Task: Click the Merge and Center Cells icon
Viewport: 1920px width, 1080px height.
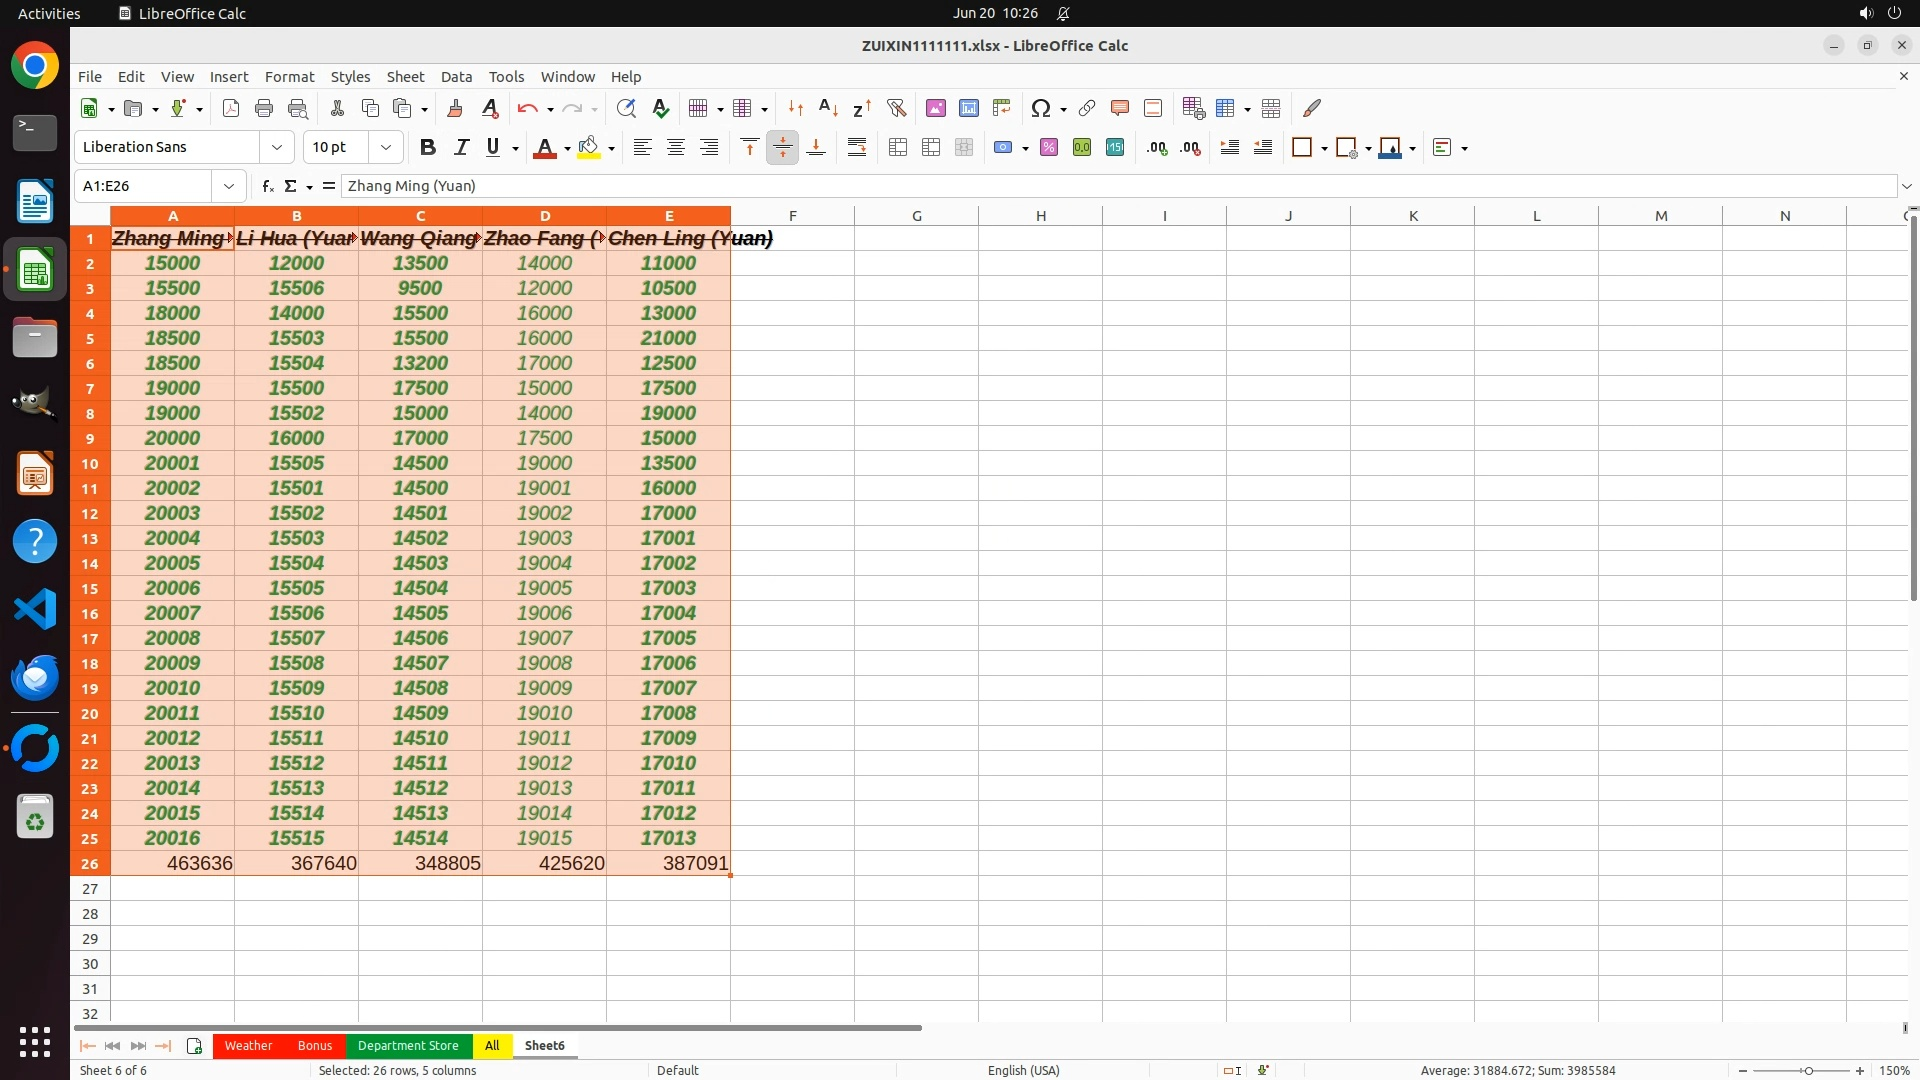Action: tap(898, 147)
